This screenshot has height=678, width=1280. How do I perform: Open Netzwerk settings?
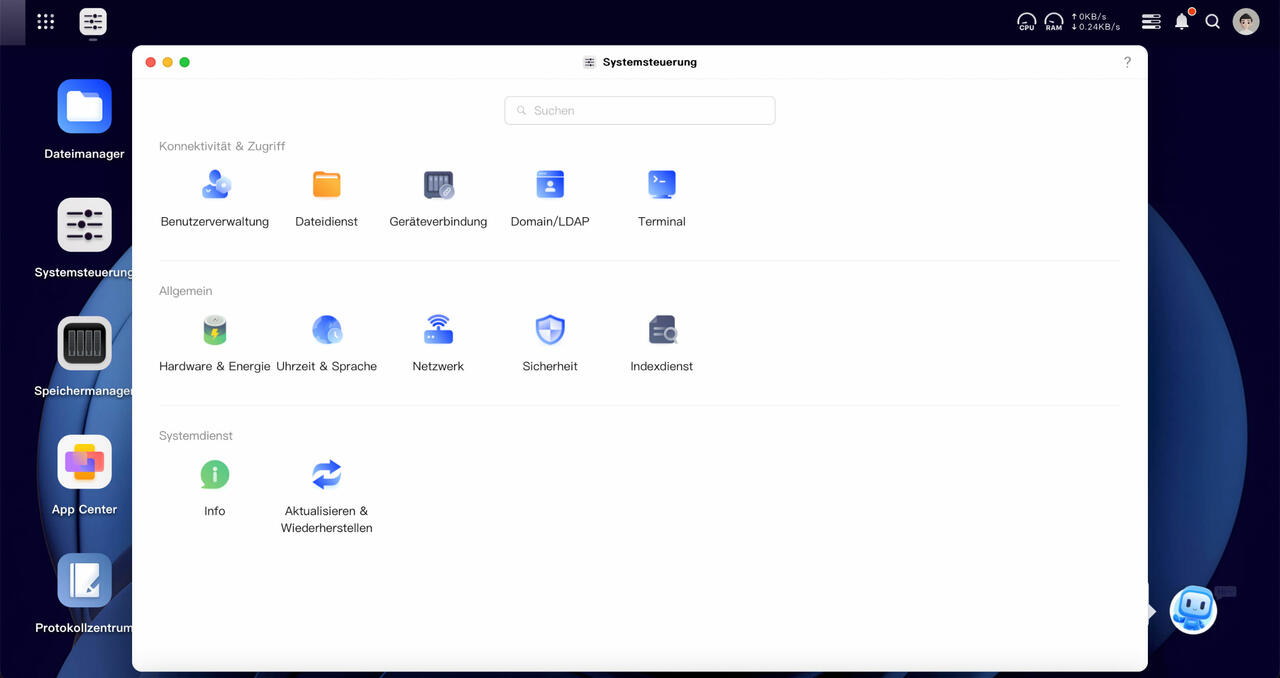coord(438,343)
